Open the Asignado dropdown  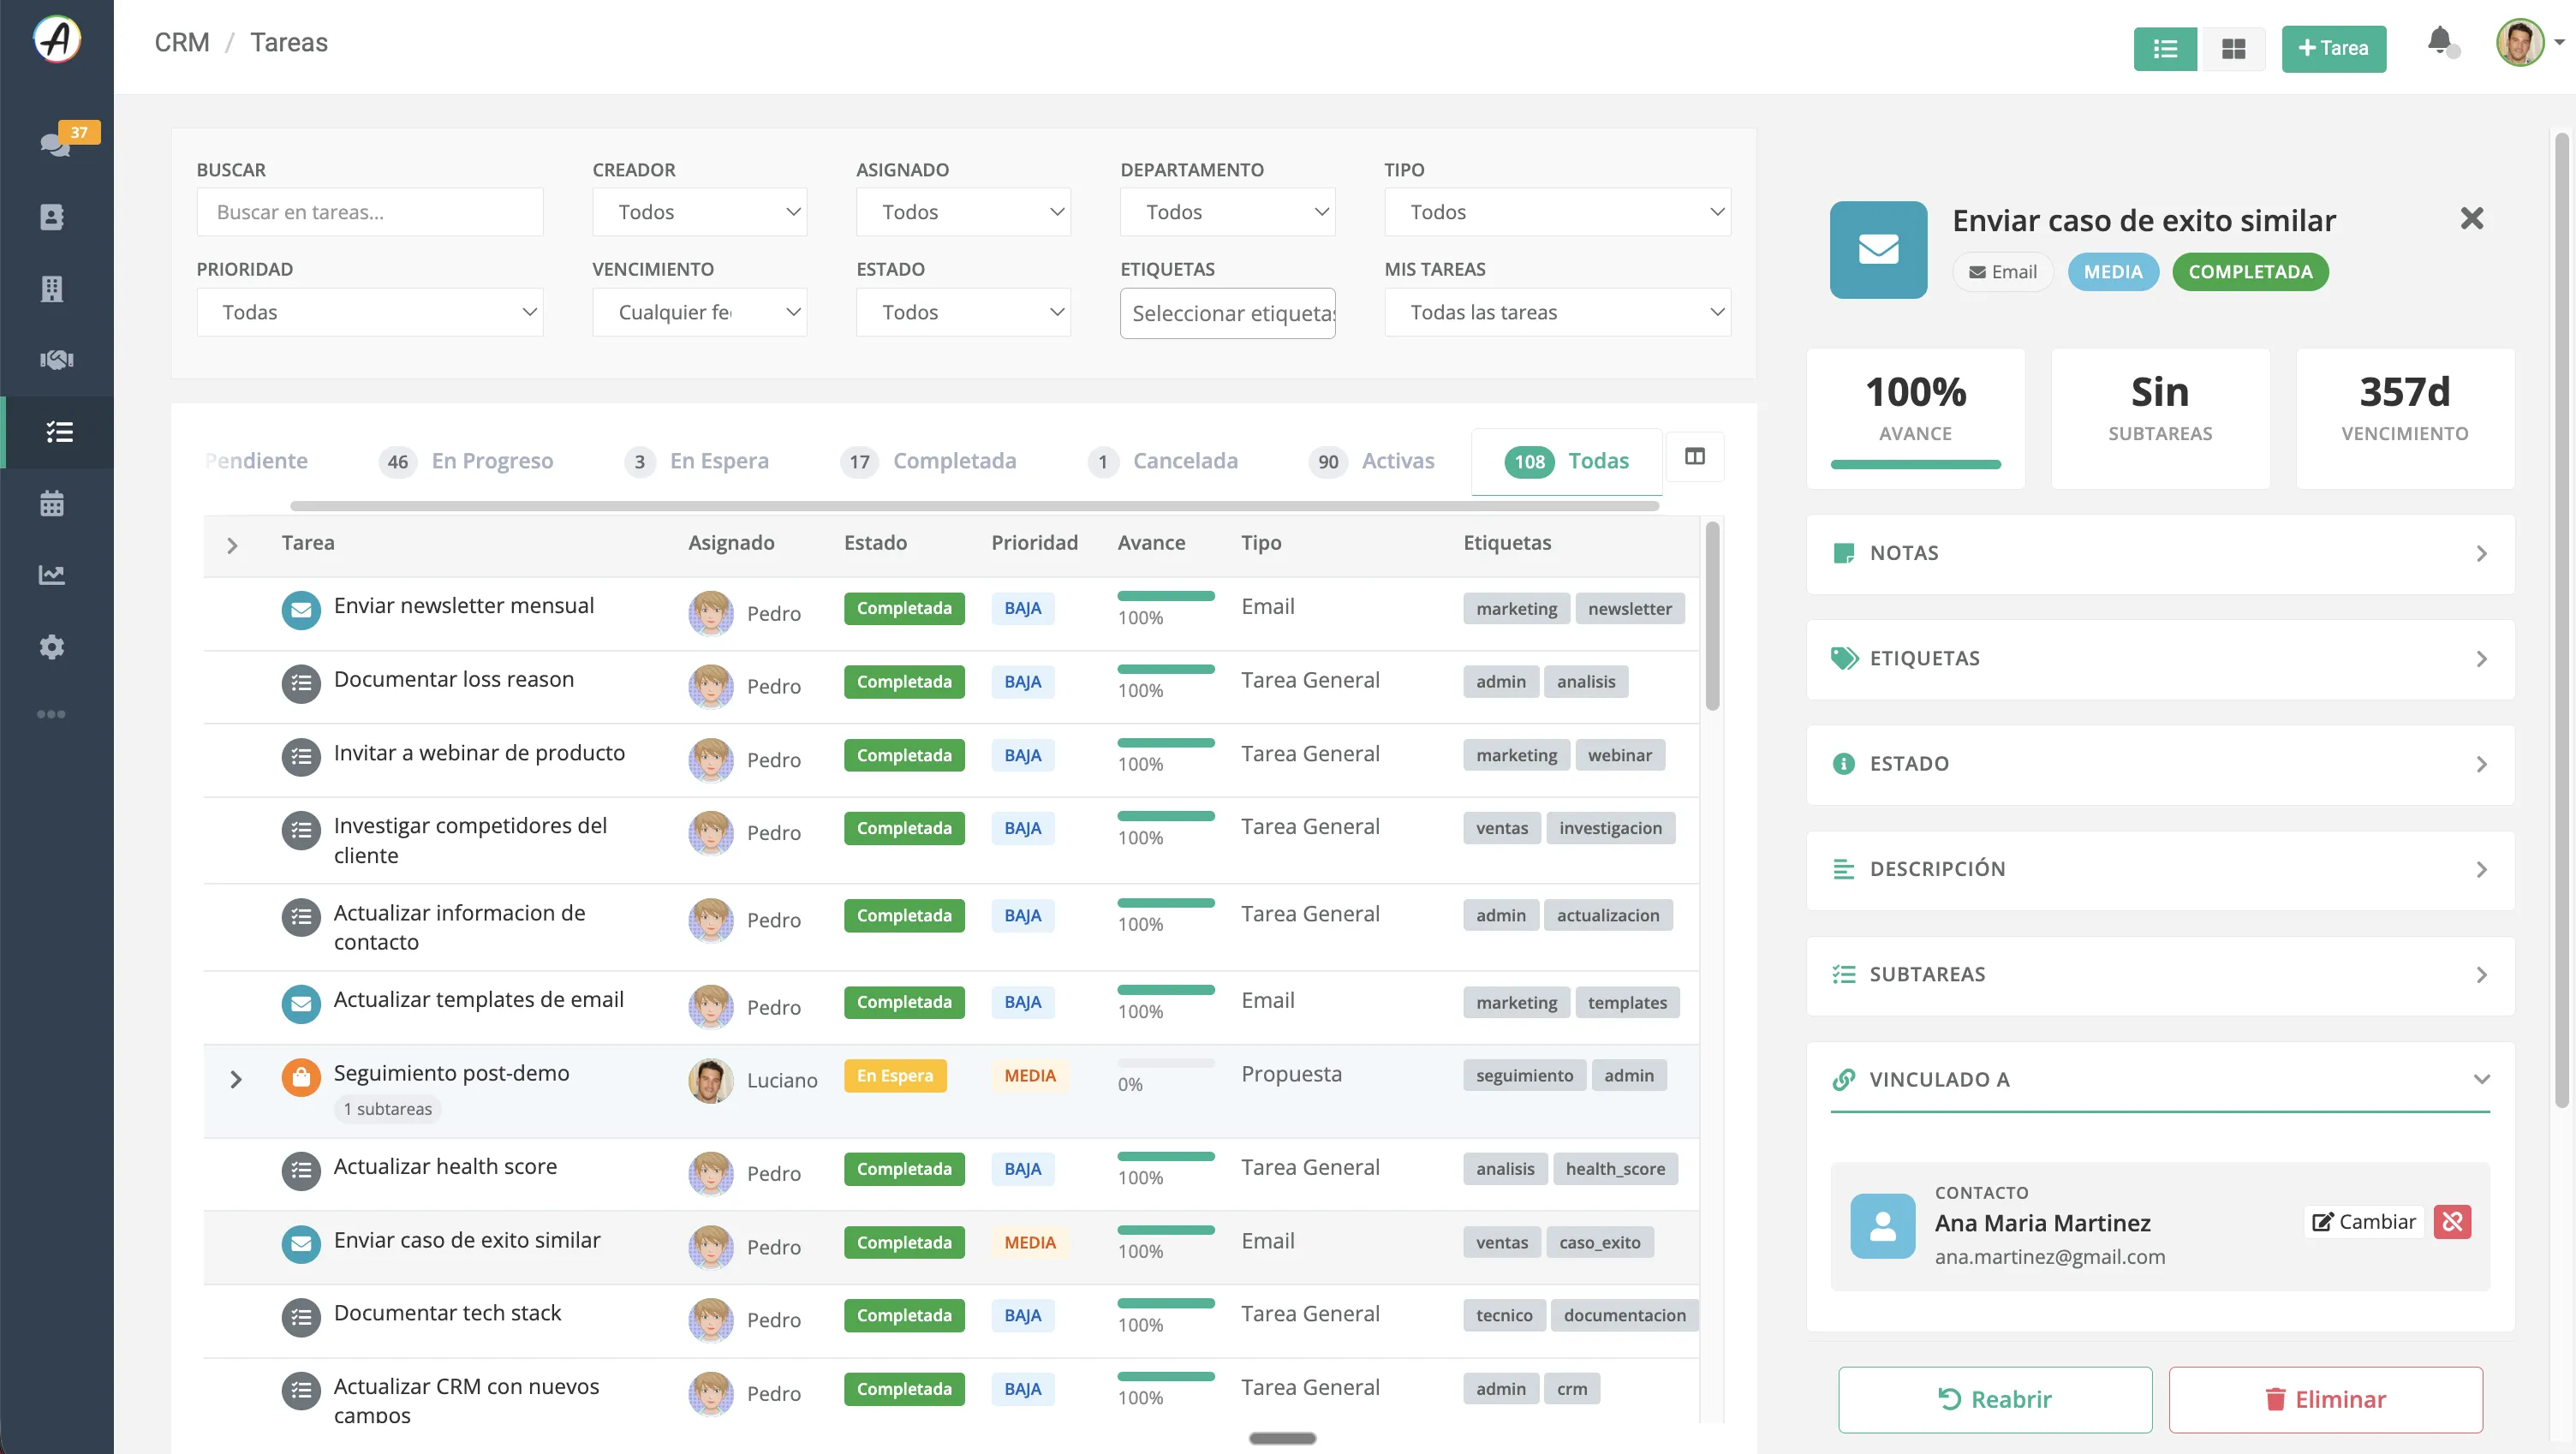coord(963,212)
